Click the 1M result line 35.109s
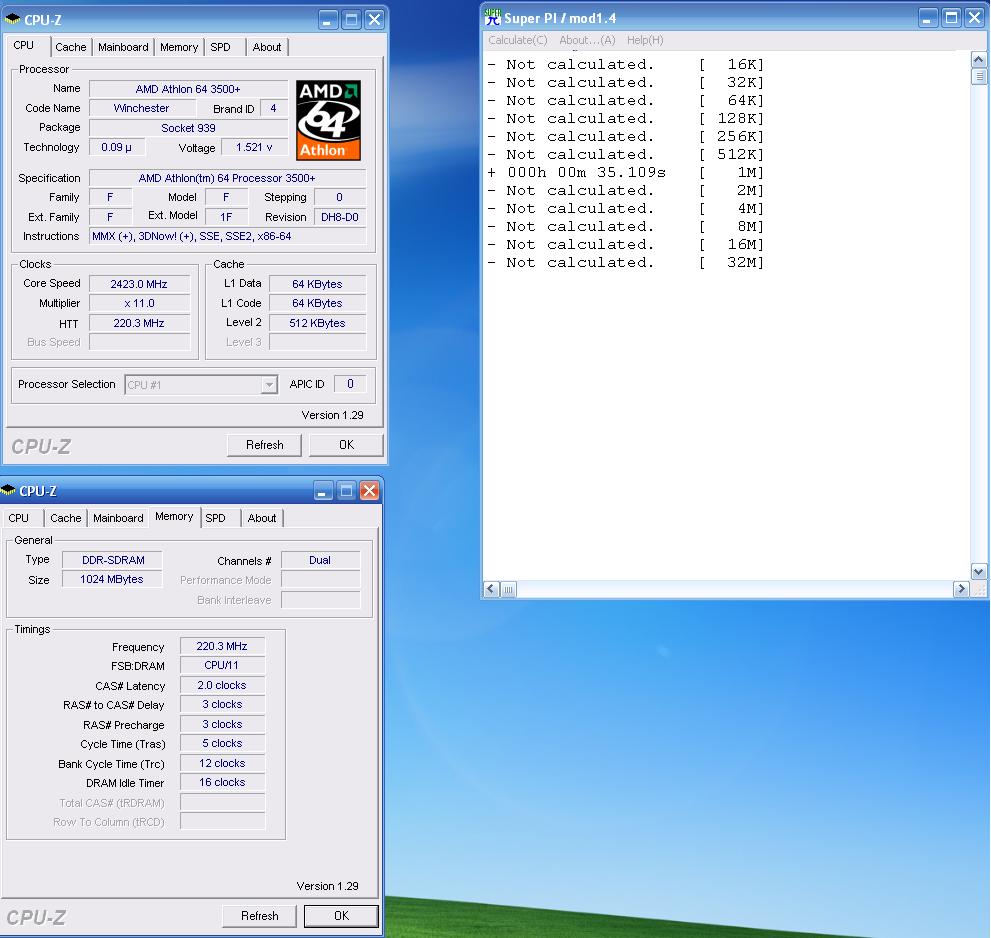The image size is (991, 938). point(626,173)
